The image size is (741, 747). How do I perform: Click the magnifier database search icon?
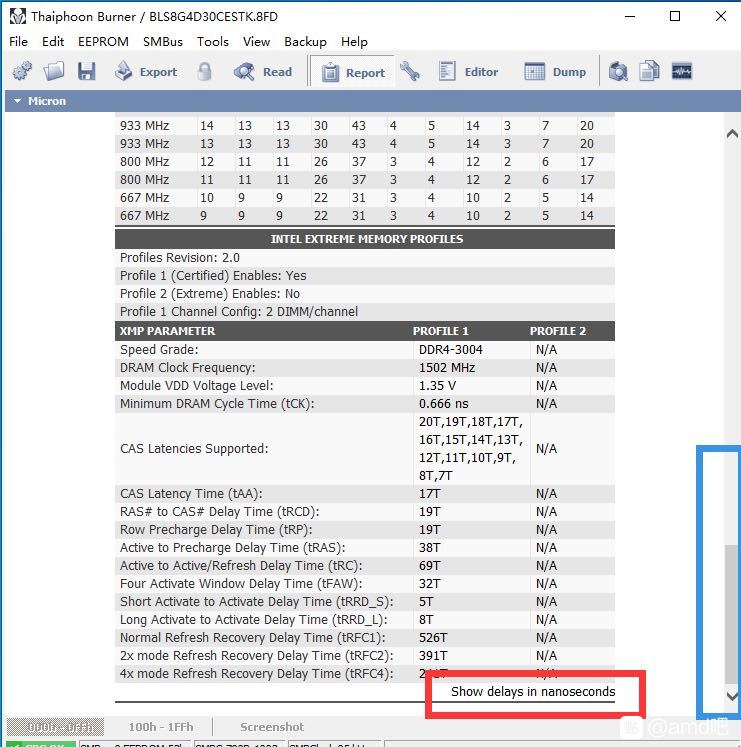618,71
